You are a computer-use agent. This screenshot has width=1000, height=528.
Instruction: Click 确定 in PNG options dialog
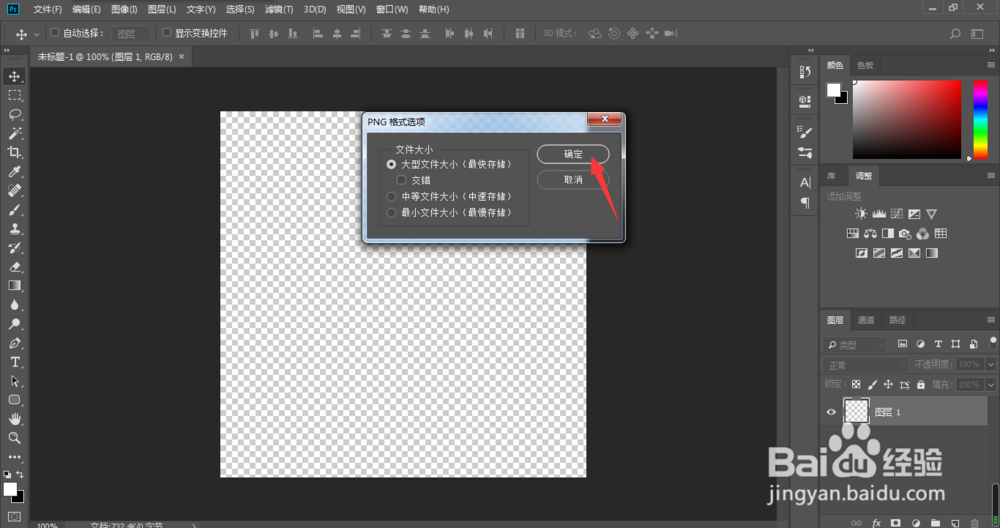[573, 154]
